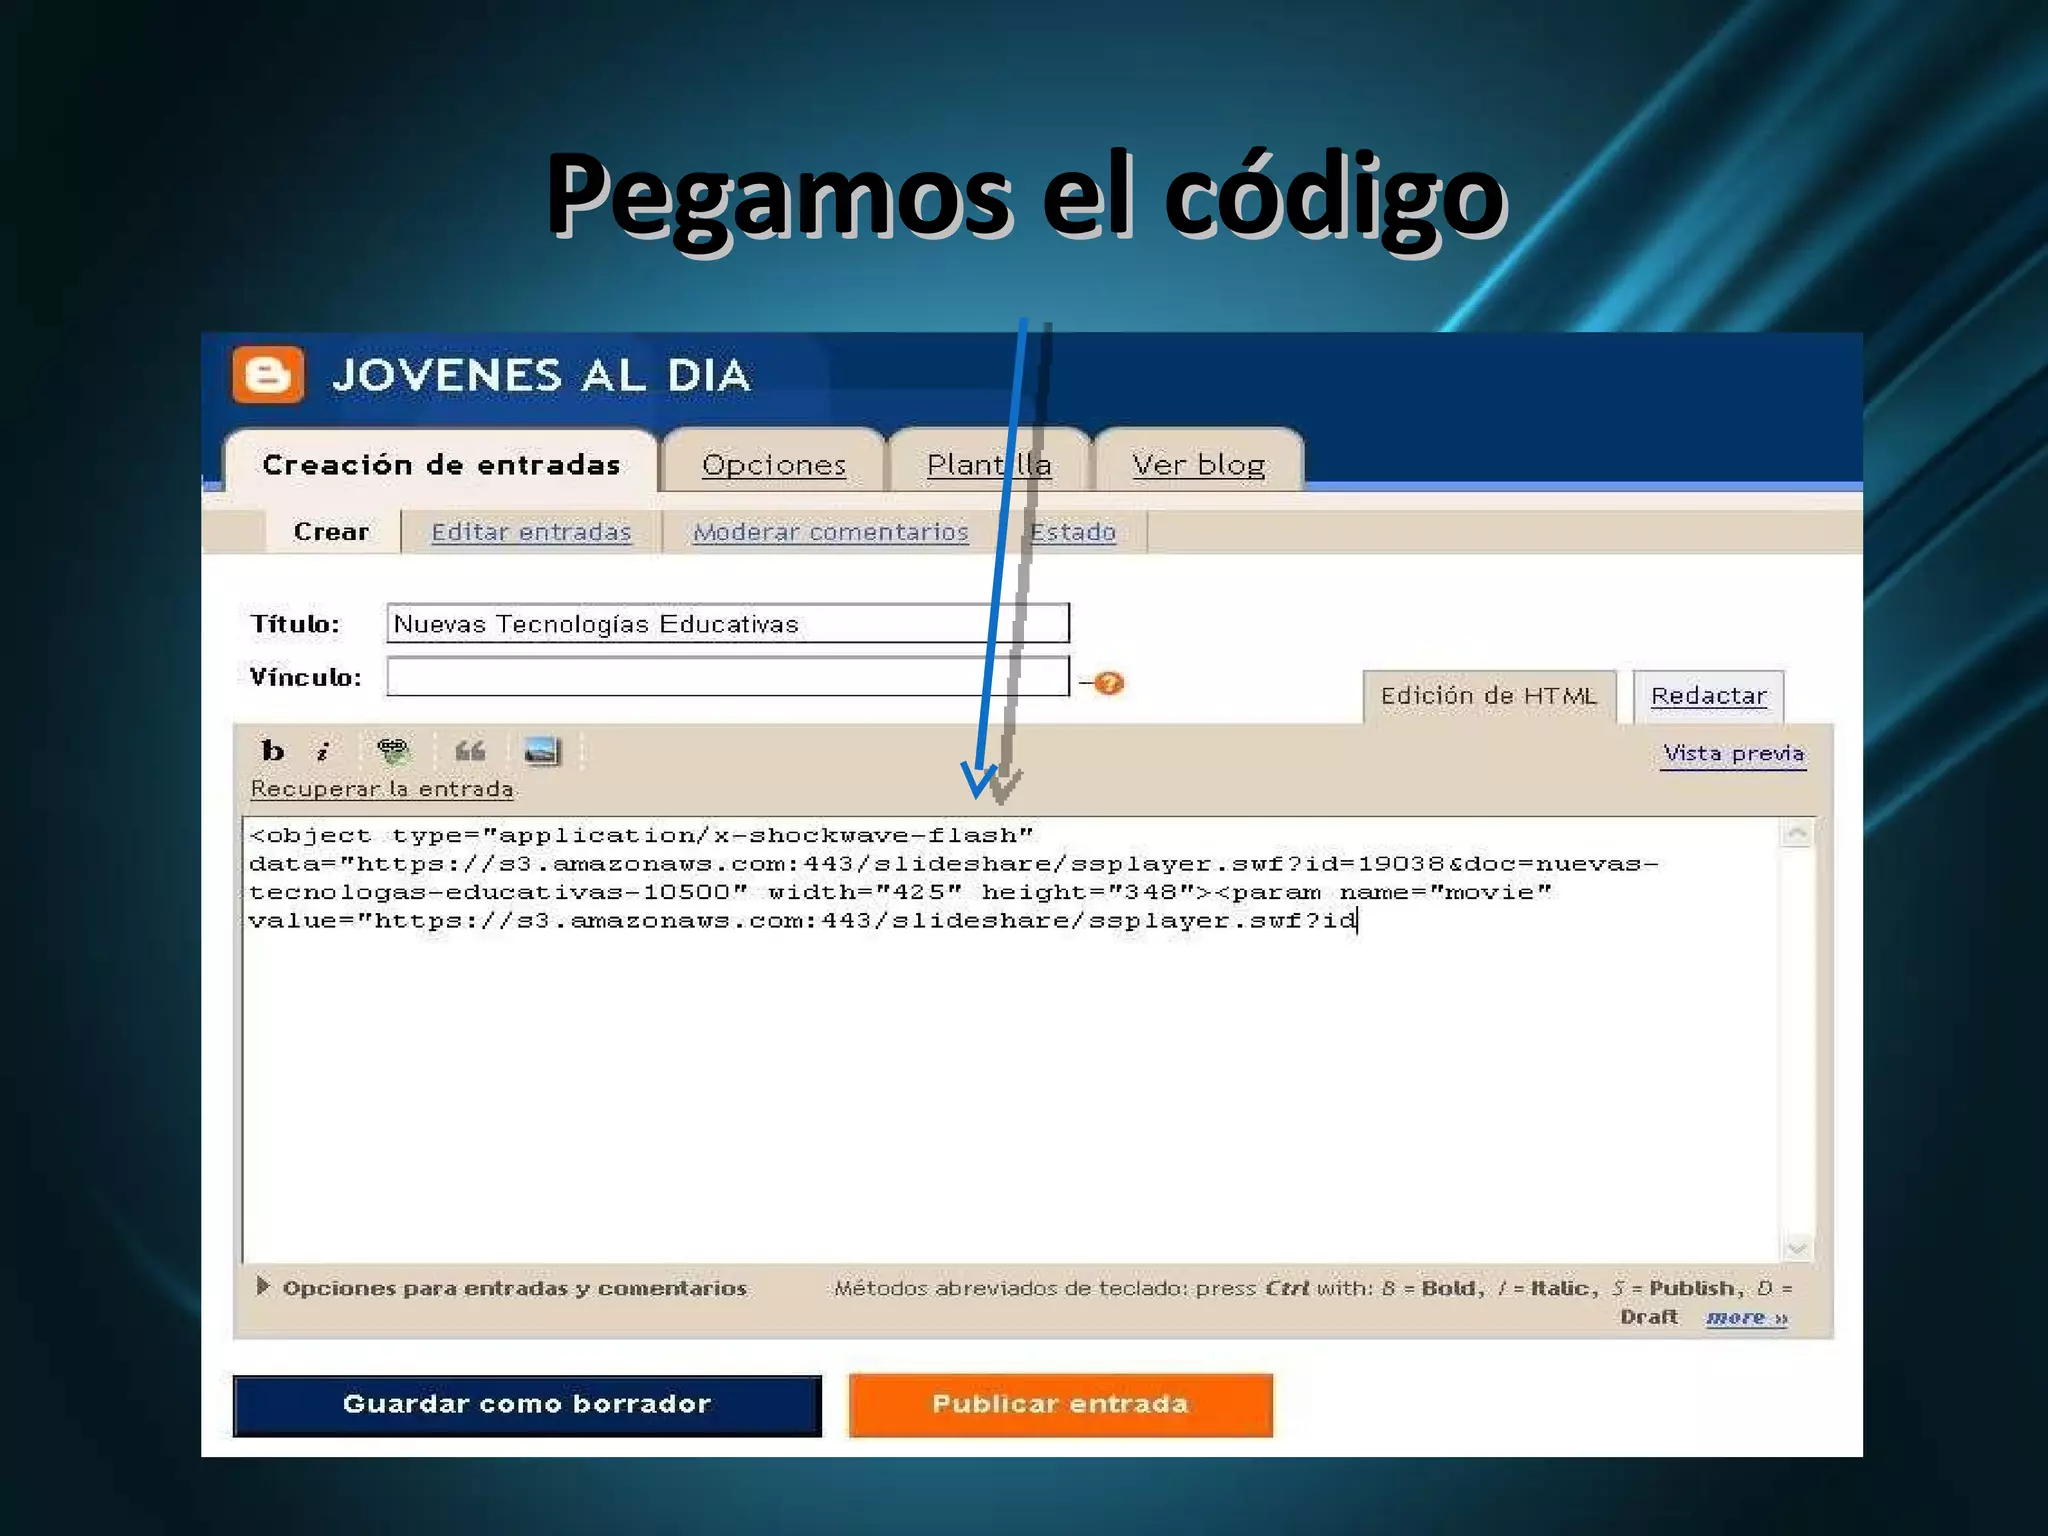
Task: Open the Creación de entradas tab
Action: tap(441, 464)
